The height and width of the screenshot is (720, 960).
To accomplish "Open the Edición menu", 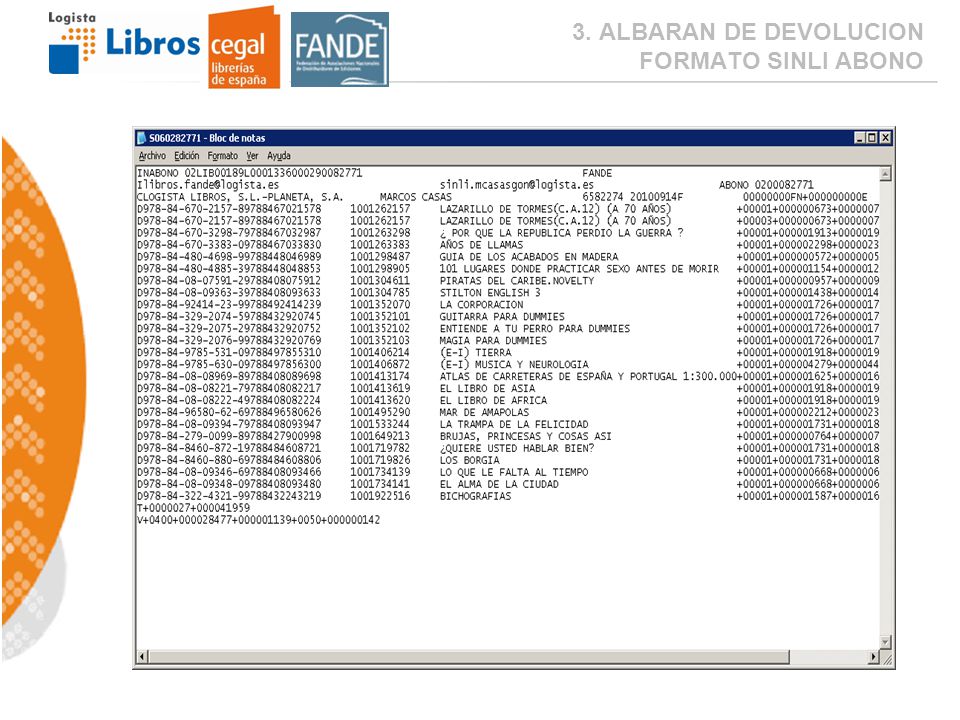I will (186, 156).
